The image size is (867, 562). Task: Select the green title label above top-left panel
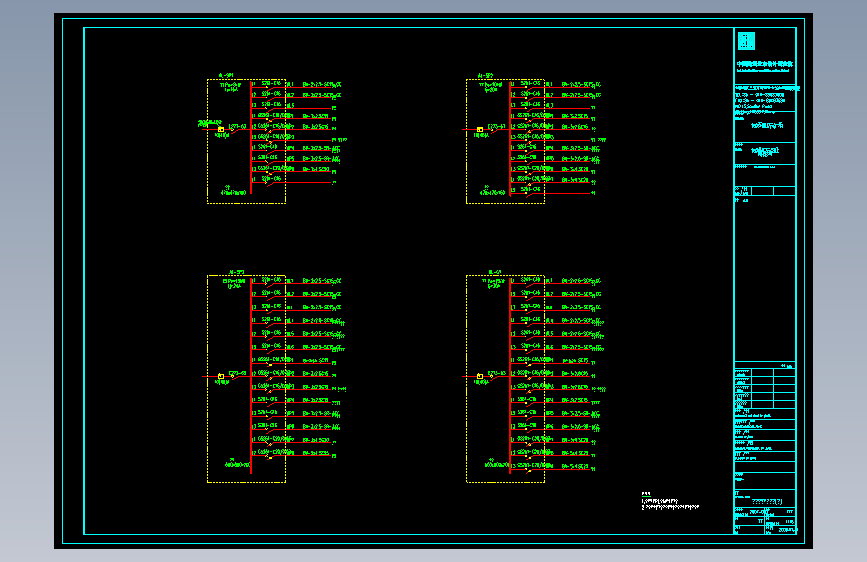226,75
